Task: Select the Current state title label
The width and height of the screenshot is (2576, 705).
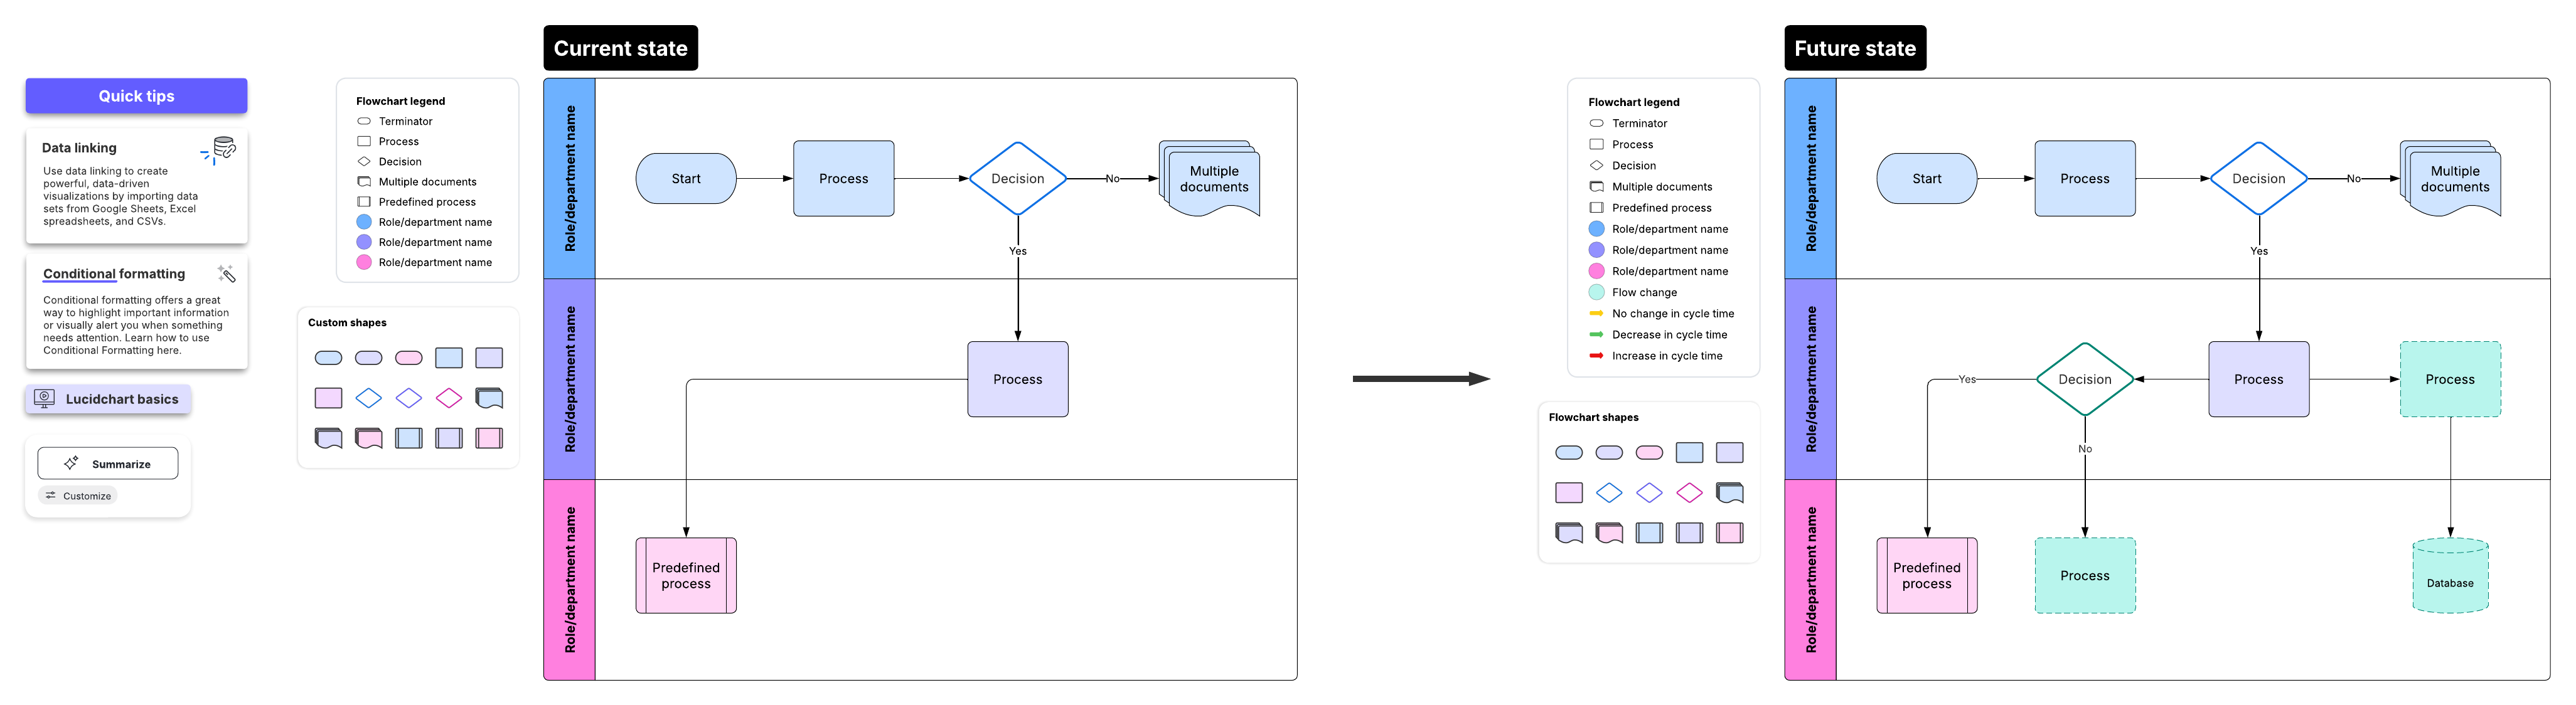Action: click(x=620, y=48)
